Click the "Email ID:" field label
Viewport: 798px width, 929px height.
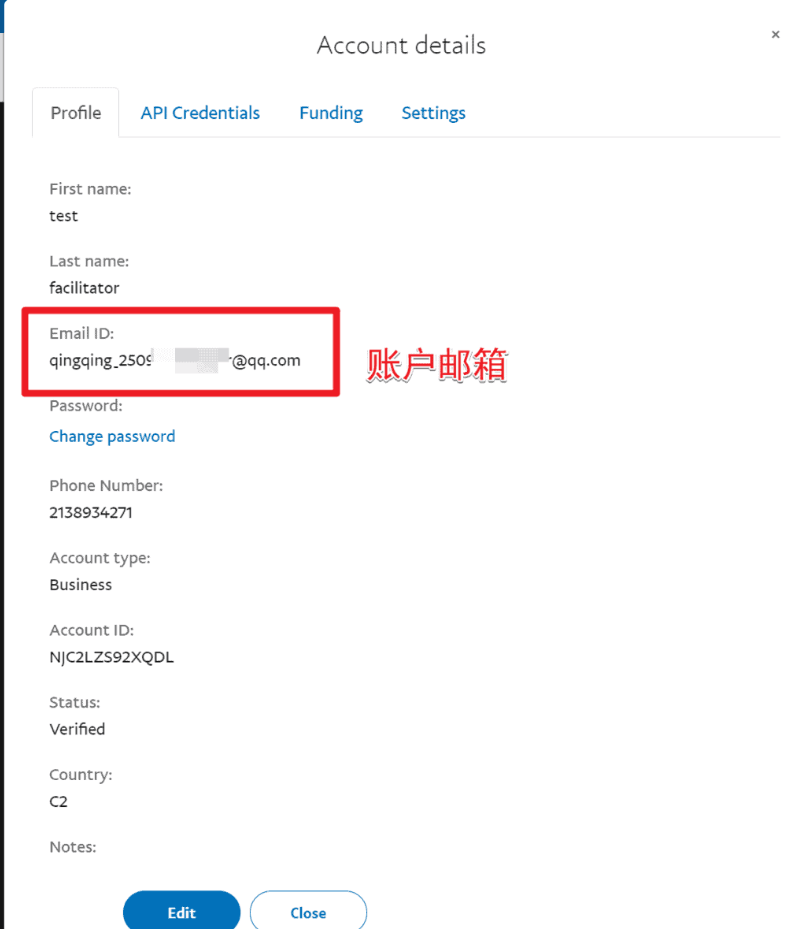point(82,333)
